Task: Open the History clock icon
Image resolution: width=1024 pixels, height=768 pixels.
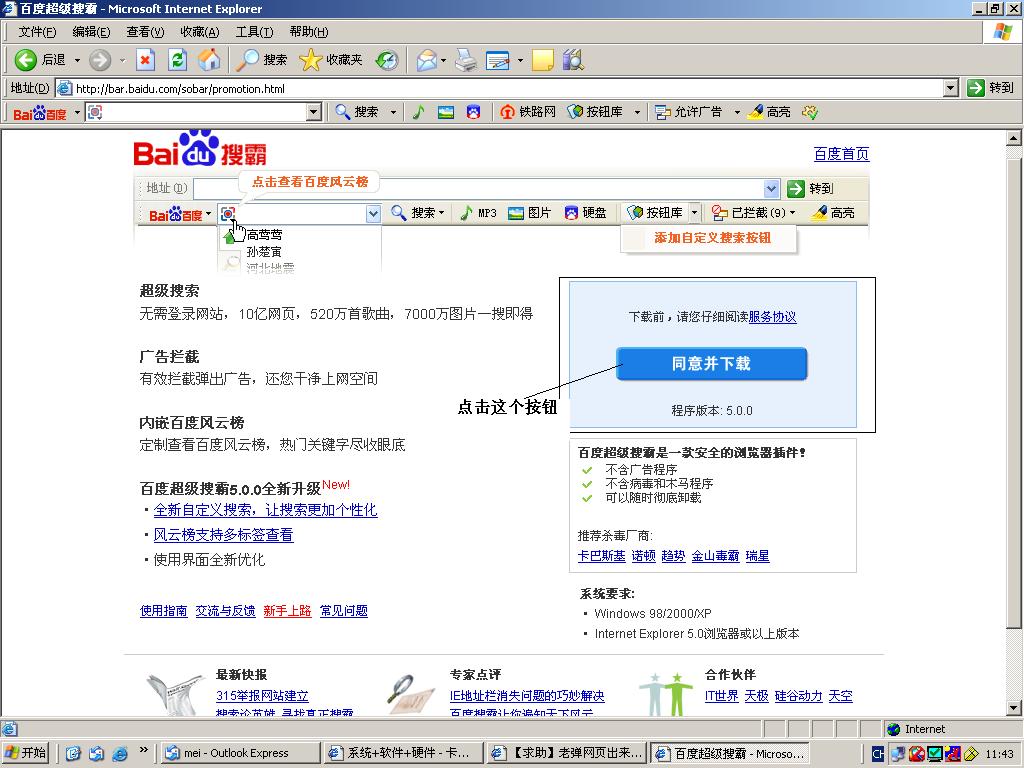Action: tap(387, 60)
